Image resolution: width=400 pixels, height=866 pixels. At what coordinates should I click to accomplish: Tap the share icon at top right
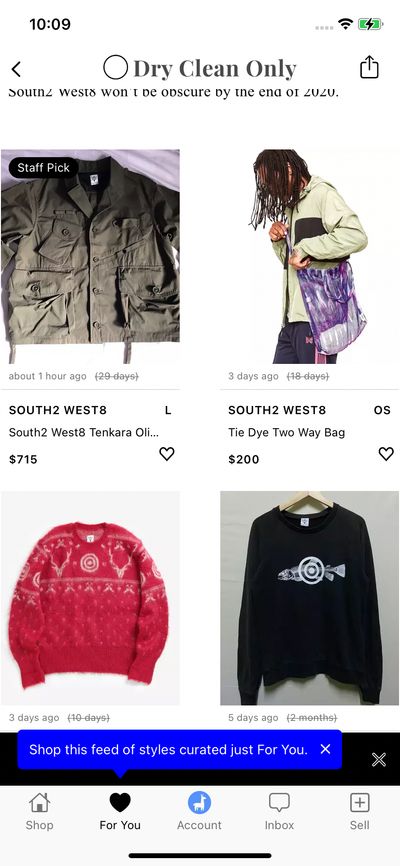(x=369, y=67)
